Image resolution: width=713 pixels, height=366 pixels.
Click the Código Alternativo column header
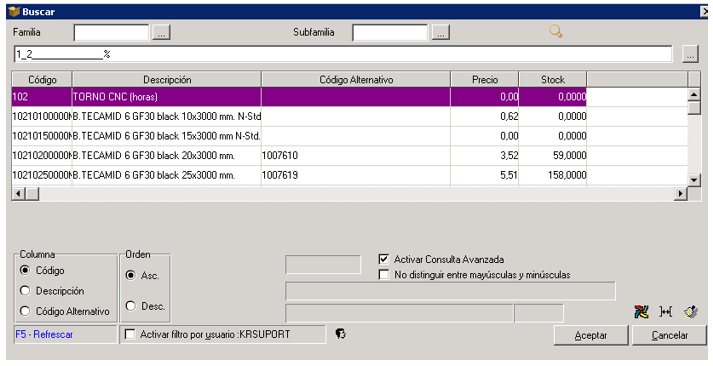[356, 80]
